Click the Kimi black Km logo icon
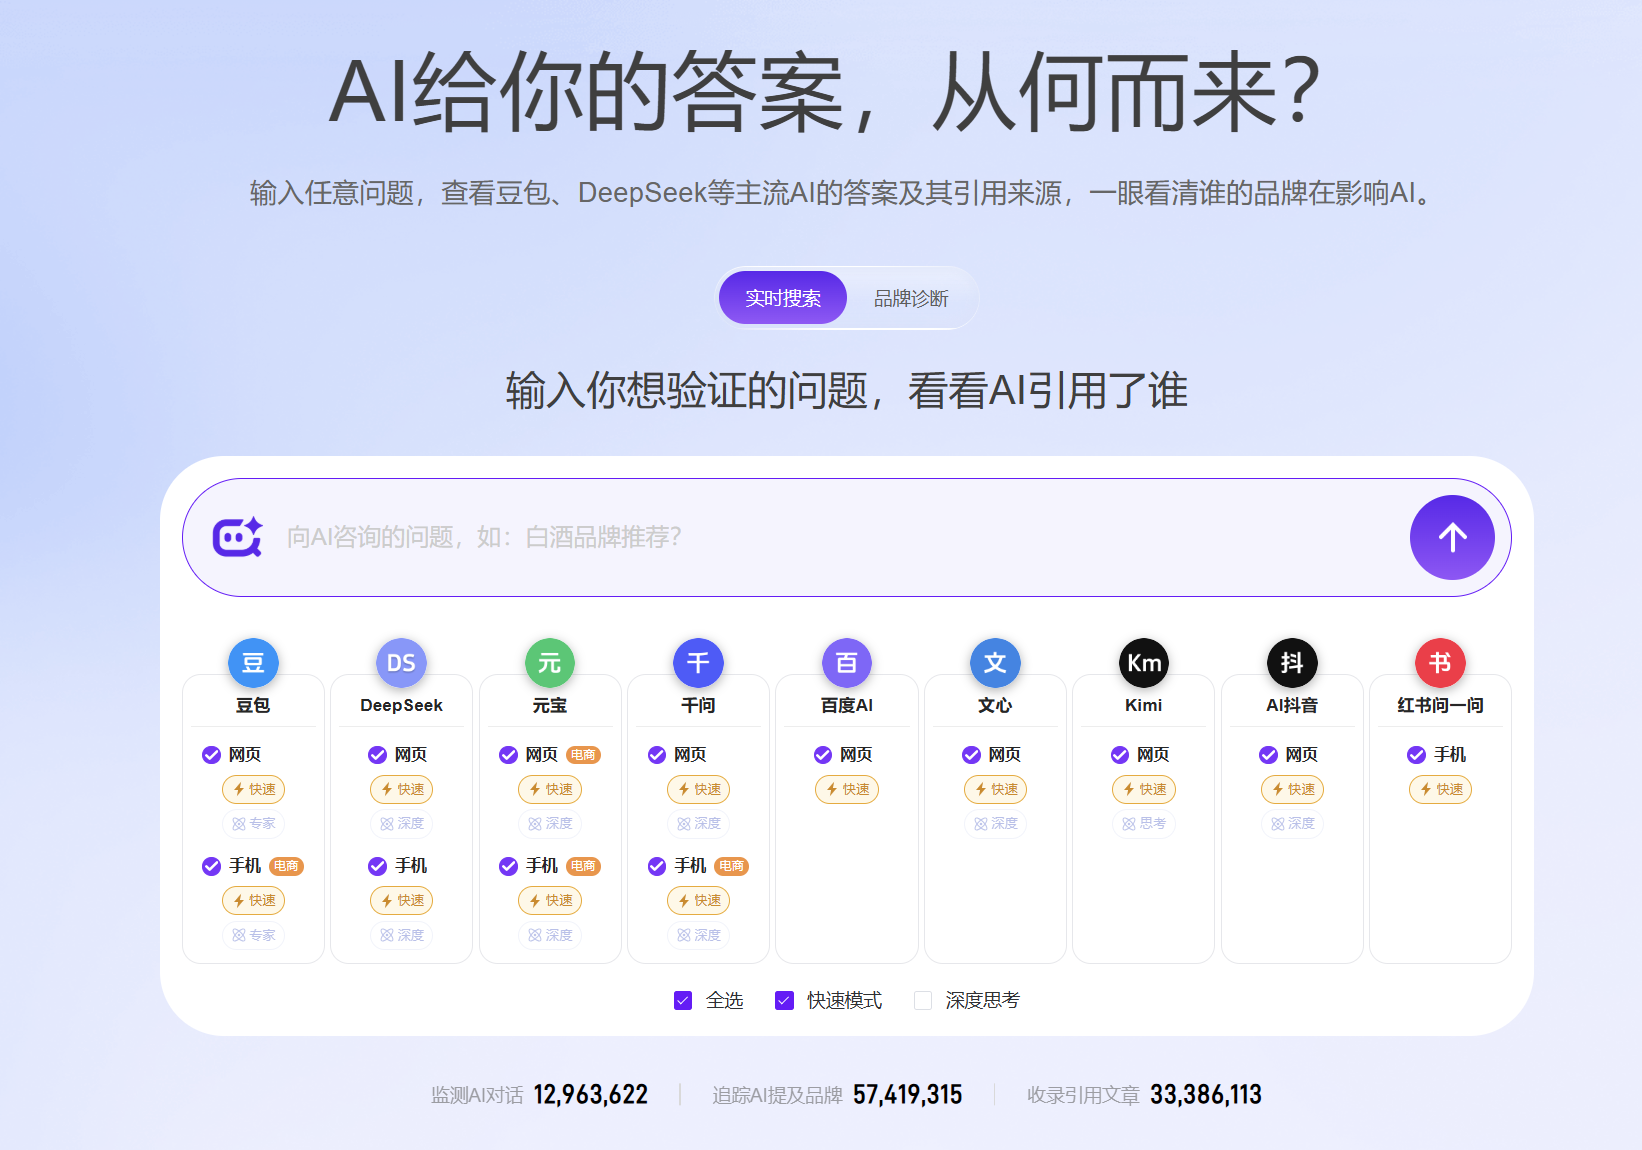The image size is (1642, 1150). [1144, 663]
